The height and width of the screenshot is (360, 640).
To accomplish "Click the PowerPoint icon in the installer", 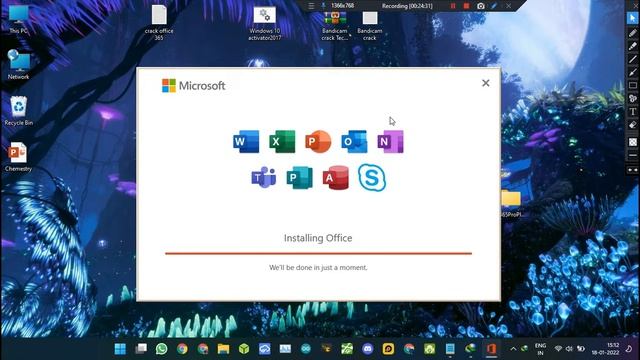I will click(x=318, y=141).
